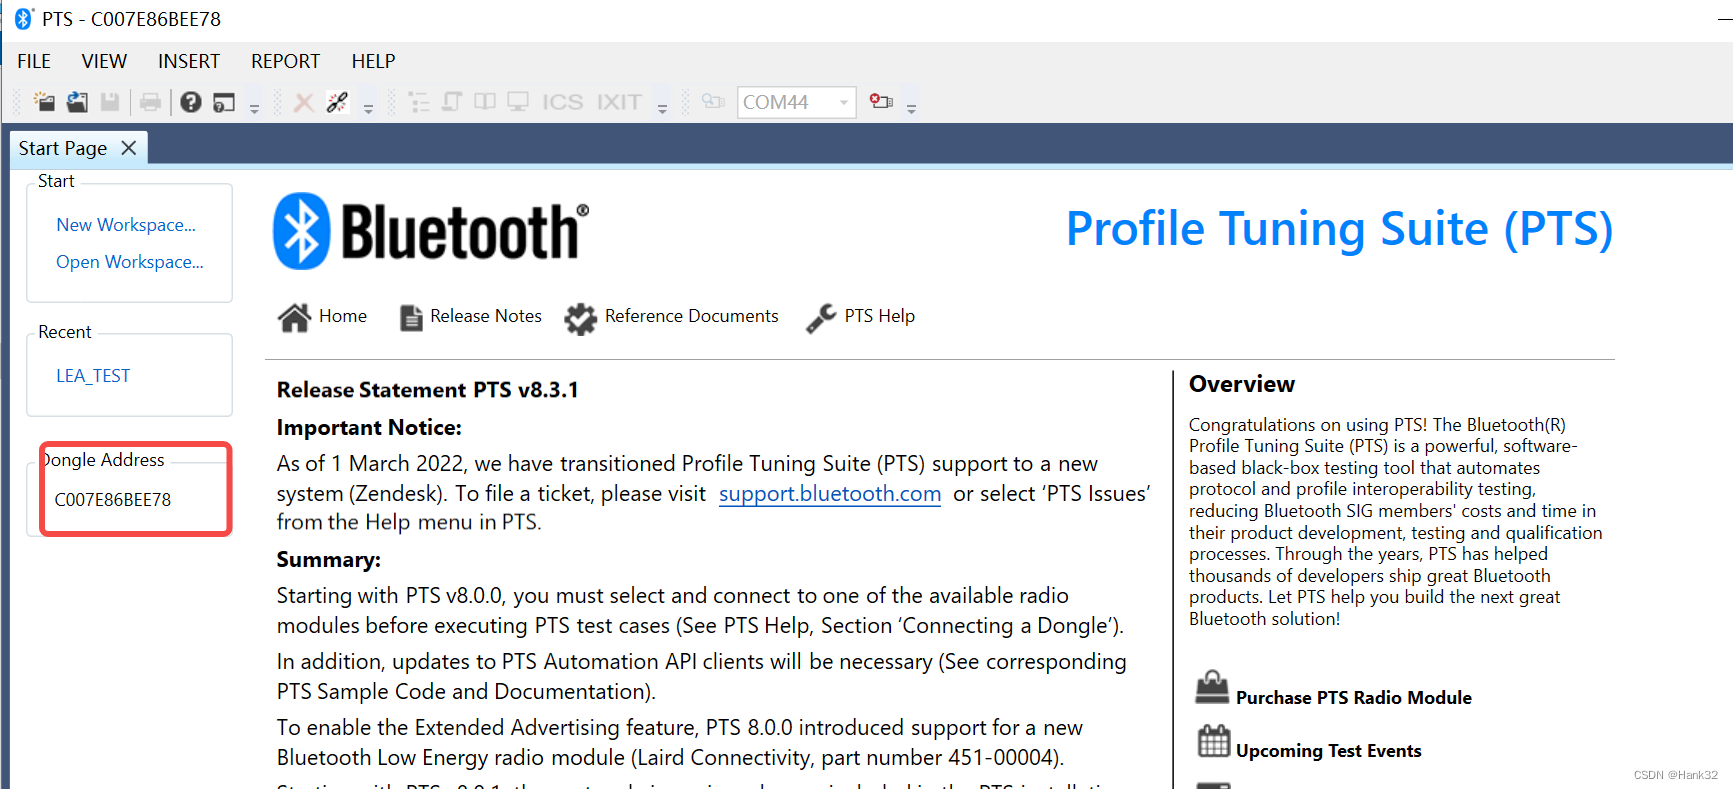Click the PTS Help wrench icon

[x=821, y=318]
